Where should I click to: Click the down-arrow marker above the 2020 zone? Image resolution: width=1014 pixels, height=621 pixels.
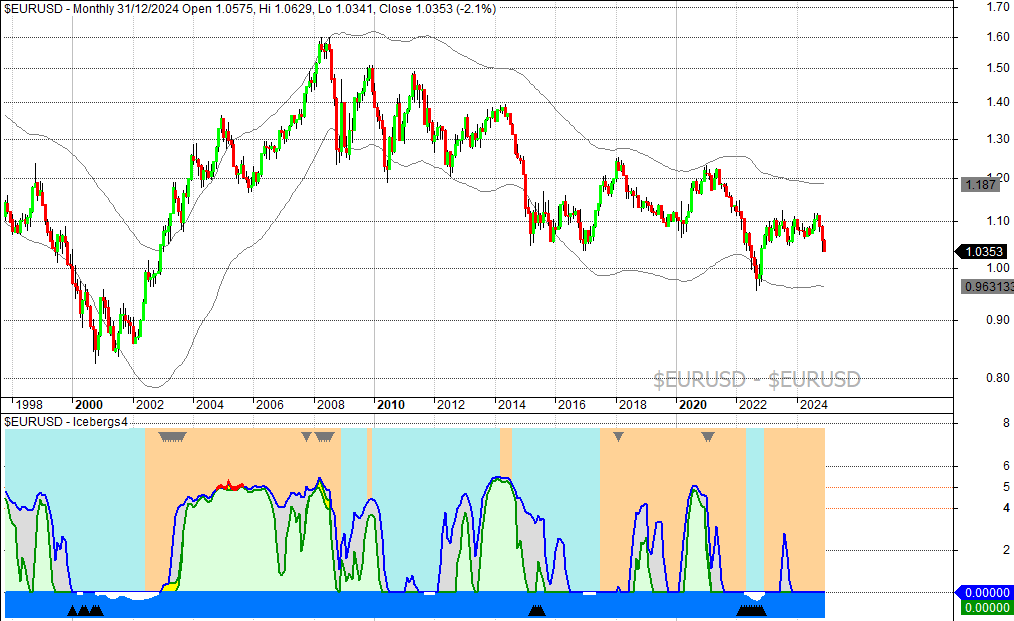tap(707, 438)
